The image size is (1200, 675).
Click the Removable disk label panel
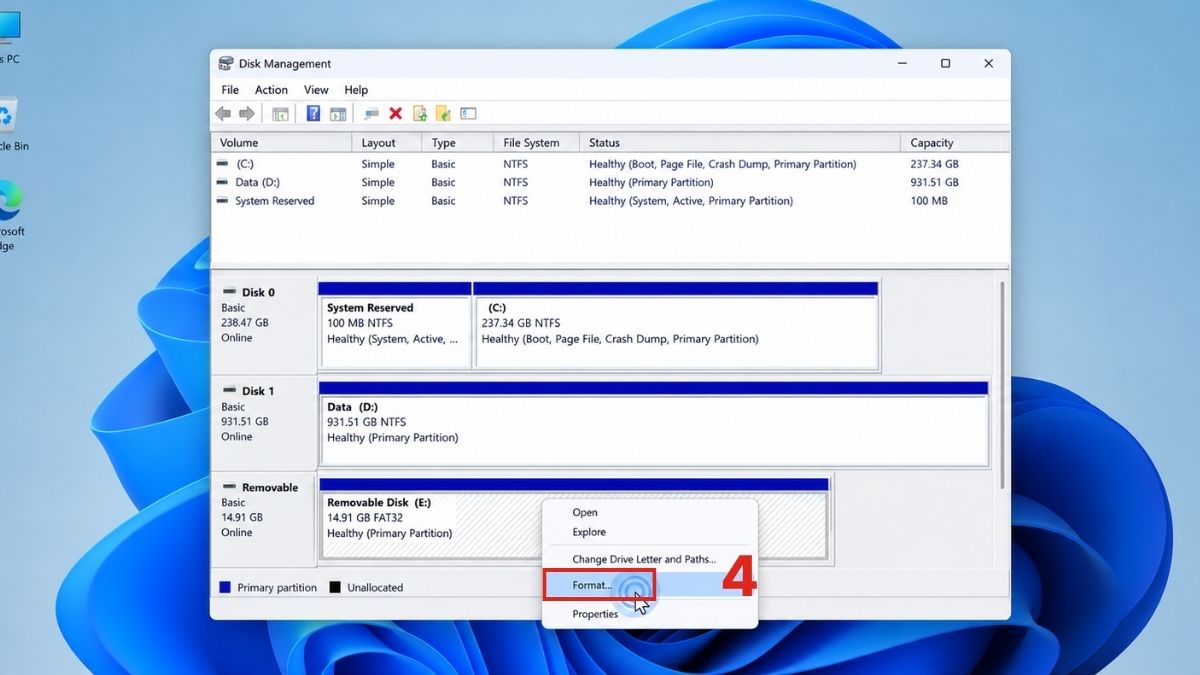pyautogui.click(x=264, y=518)
